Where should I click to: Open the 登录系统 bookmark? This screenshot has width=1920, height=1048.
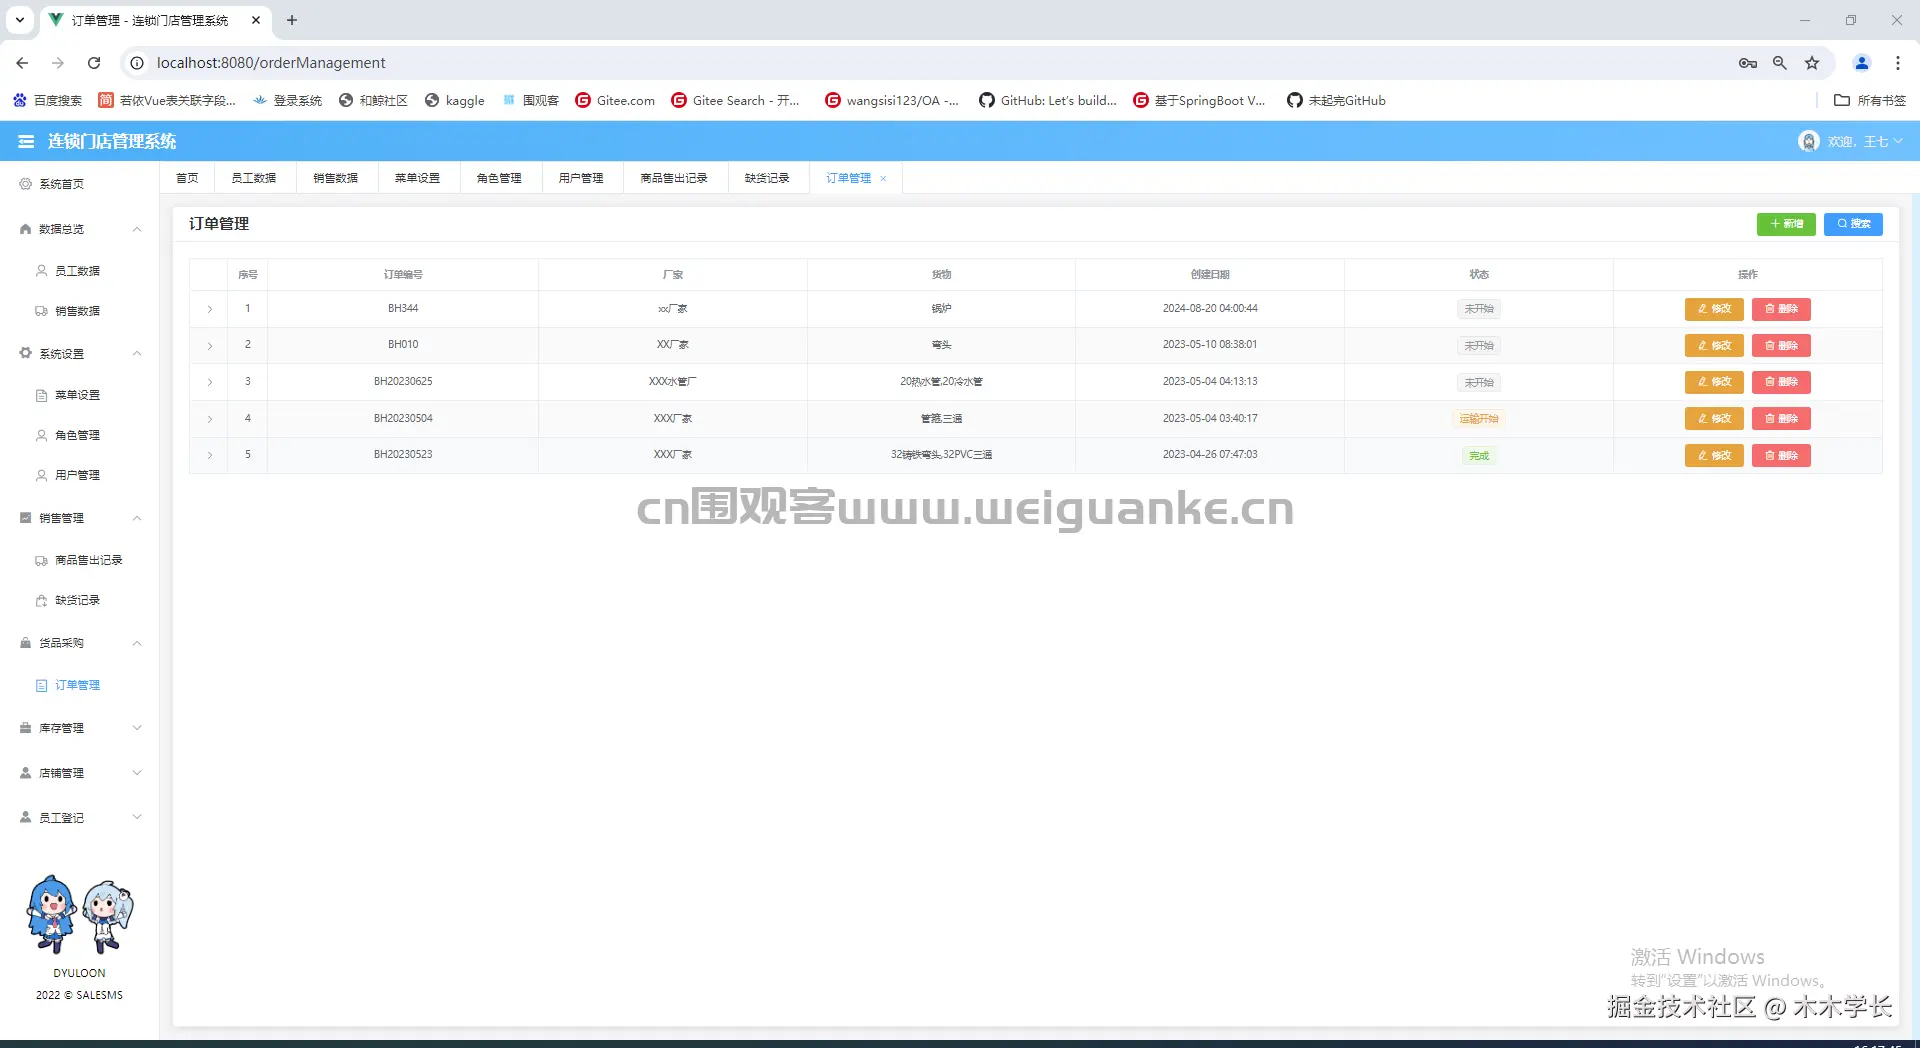[x=287, y=100]
